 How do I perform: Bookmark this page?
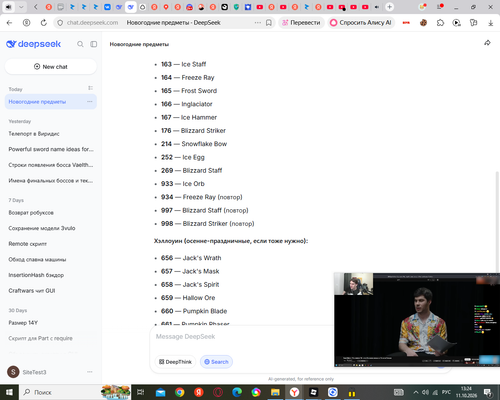(x=269, y=23)
